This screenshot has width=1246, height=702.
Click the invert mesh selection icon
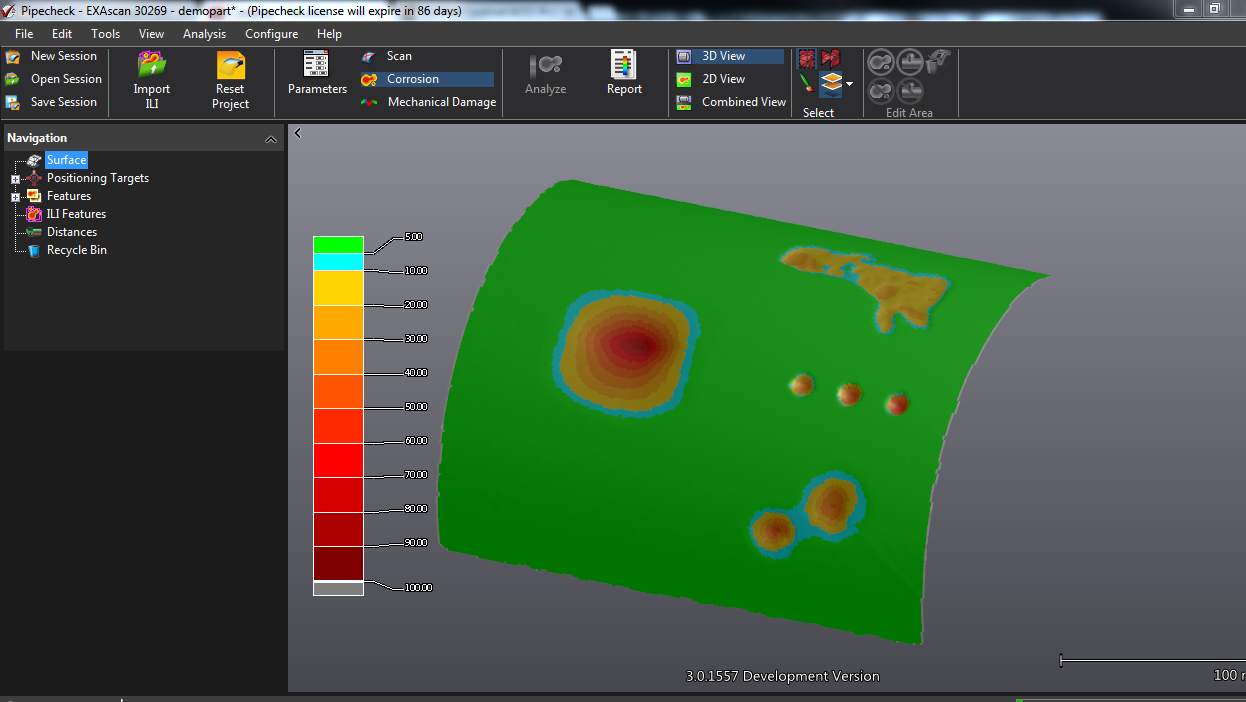(x=830, y=59)
